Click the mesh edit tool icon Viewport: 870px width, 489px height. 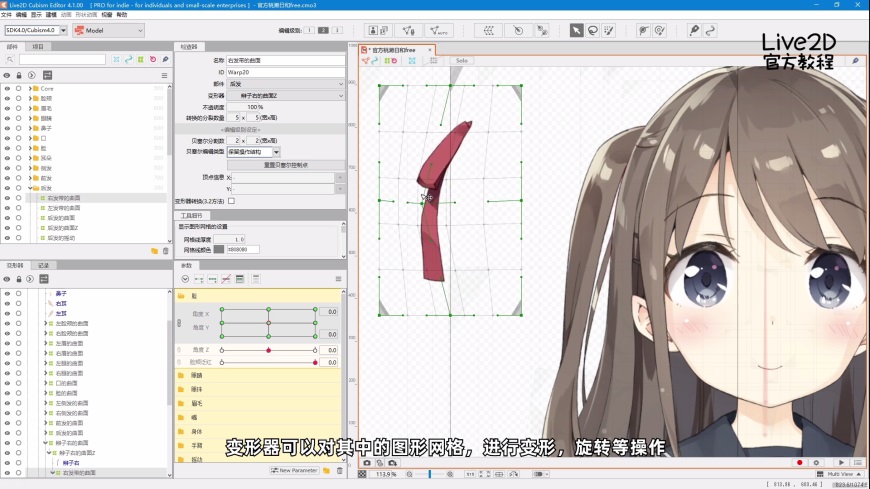tap(408, 31)
